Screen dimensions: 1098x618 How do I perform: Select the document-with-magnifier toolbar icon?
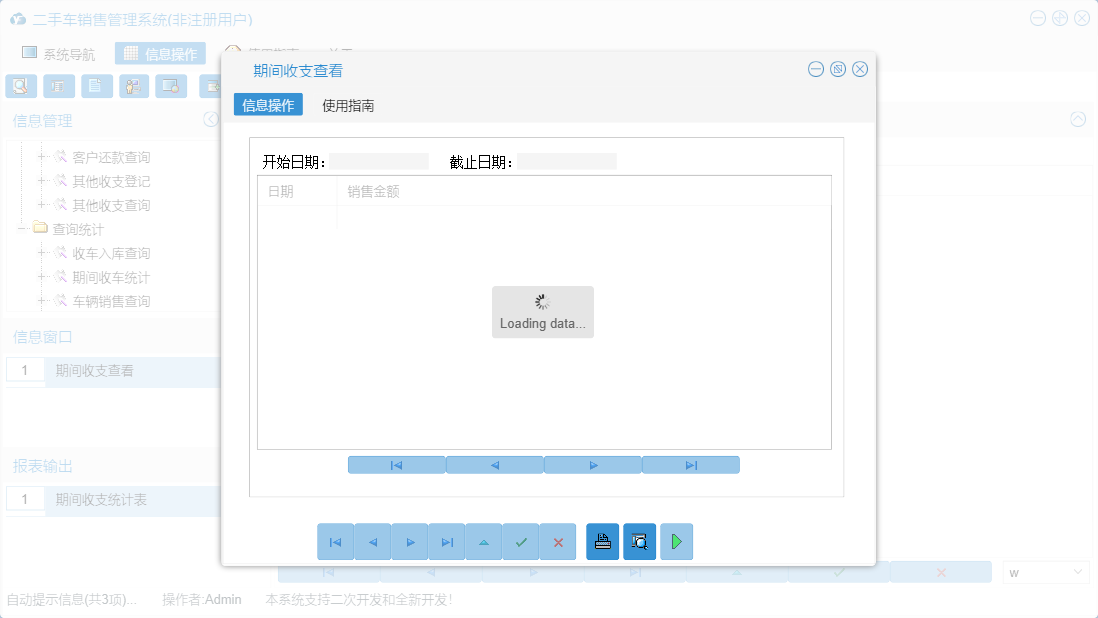tap(20, 86)
